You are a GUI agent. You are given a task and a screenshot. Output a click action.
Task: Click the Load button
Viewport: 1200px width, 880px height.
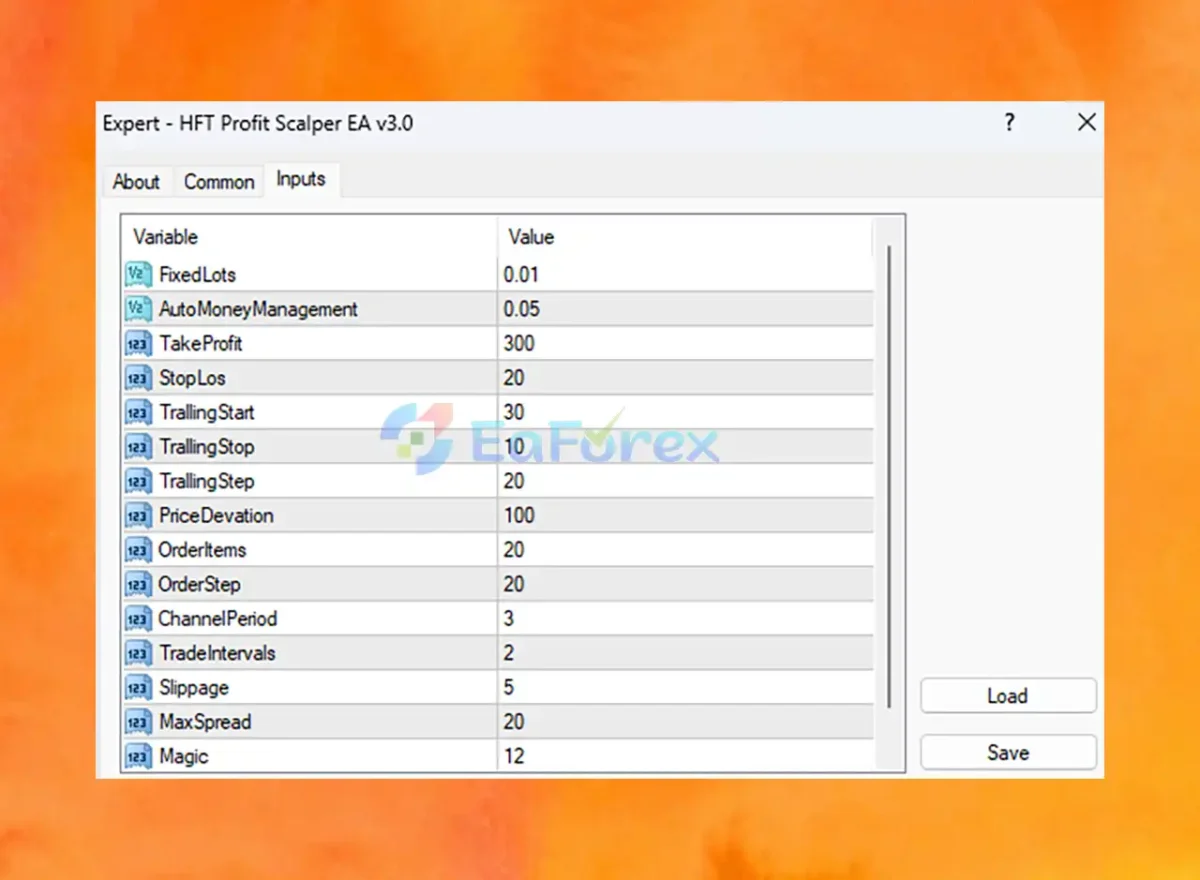tap(1008, 696)
